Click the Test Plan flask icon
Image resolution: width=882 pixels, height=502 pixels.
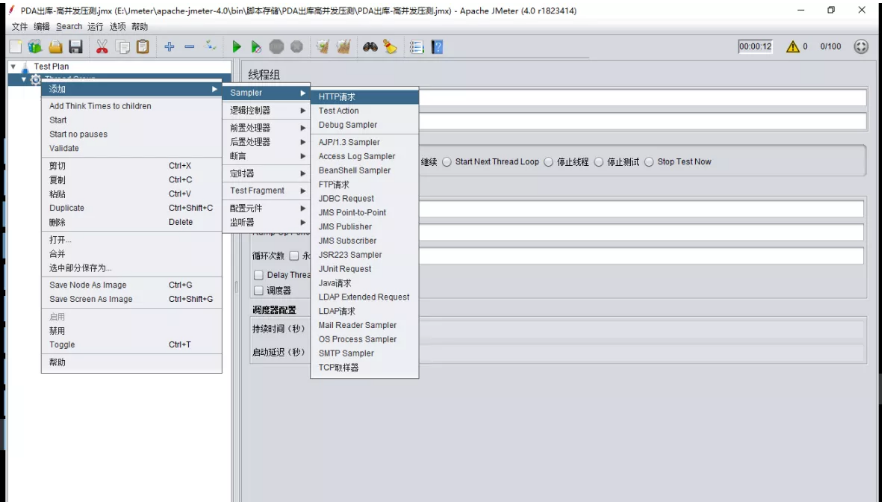[x=25, y=66]
